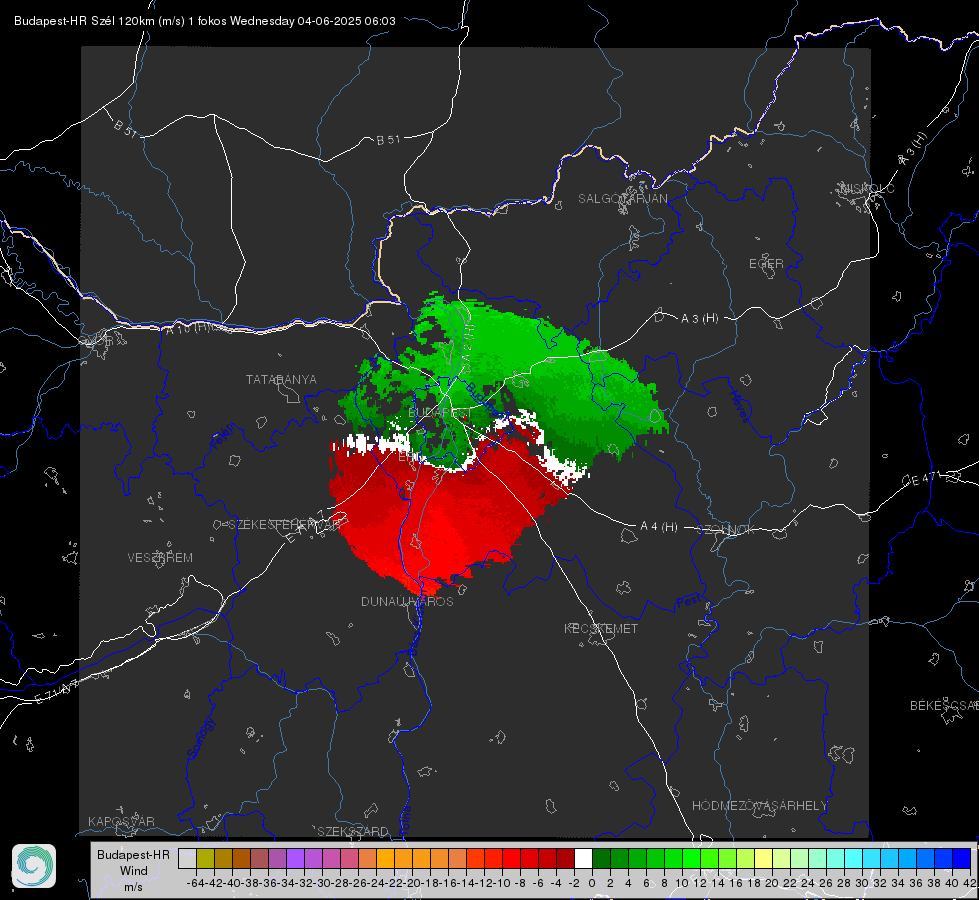The image size is (979, 900).
Task: Click the spiral weather service logo
Action: pyautogui.click(x=34, y=866)
